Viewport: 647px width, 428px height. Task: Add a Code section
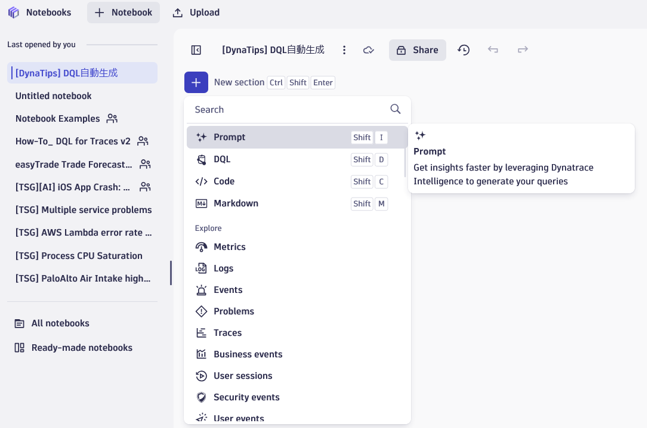(295, 181)
